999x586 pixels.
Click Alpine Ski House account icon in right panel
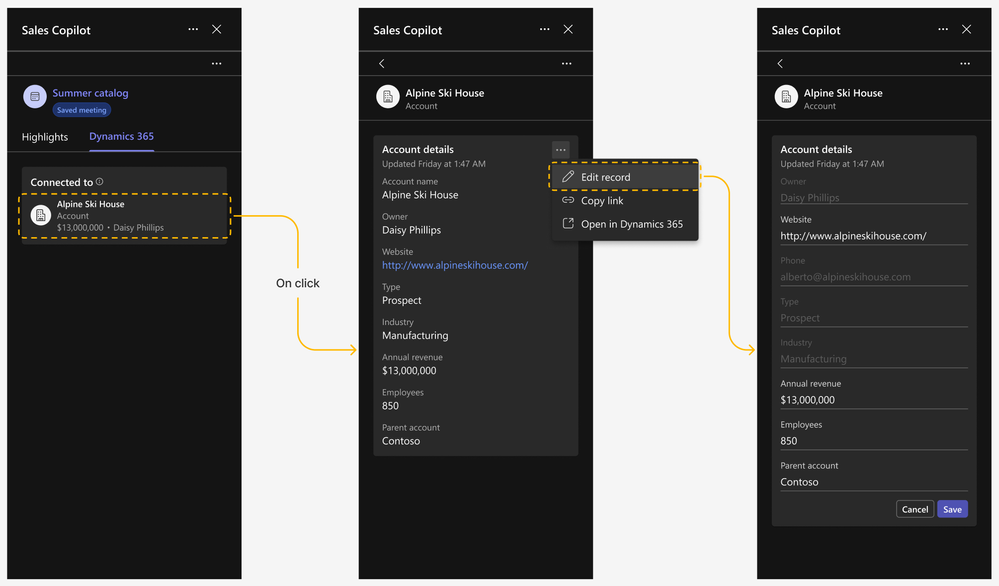point(786,97)
